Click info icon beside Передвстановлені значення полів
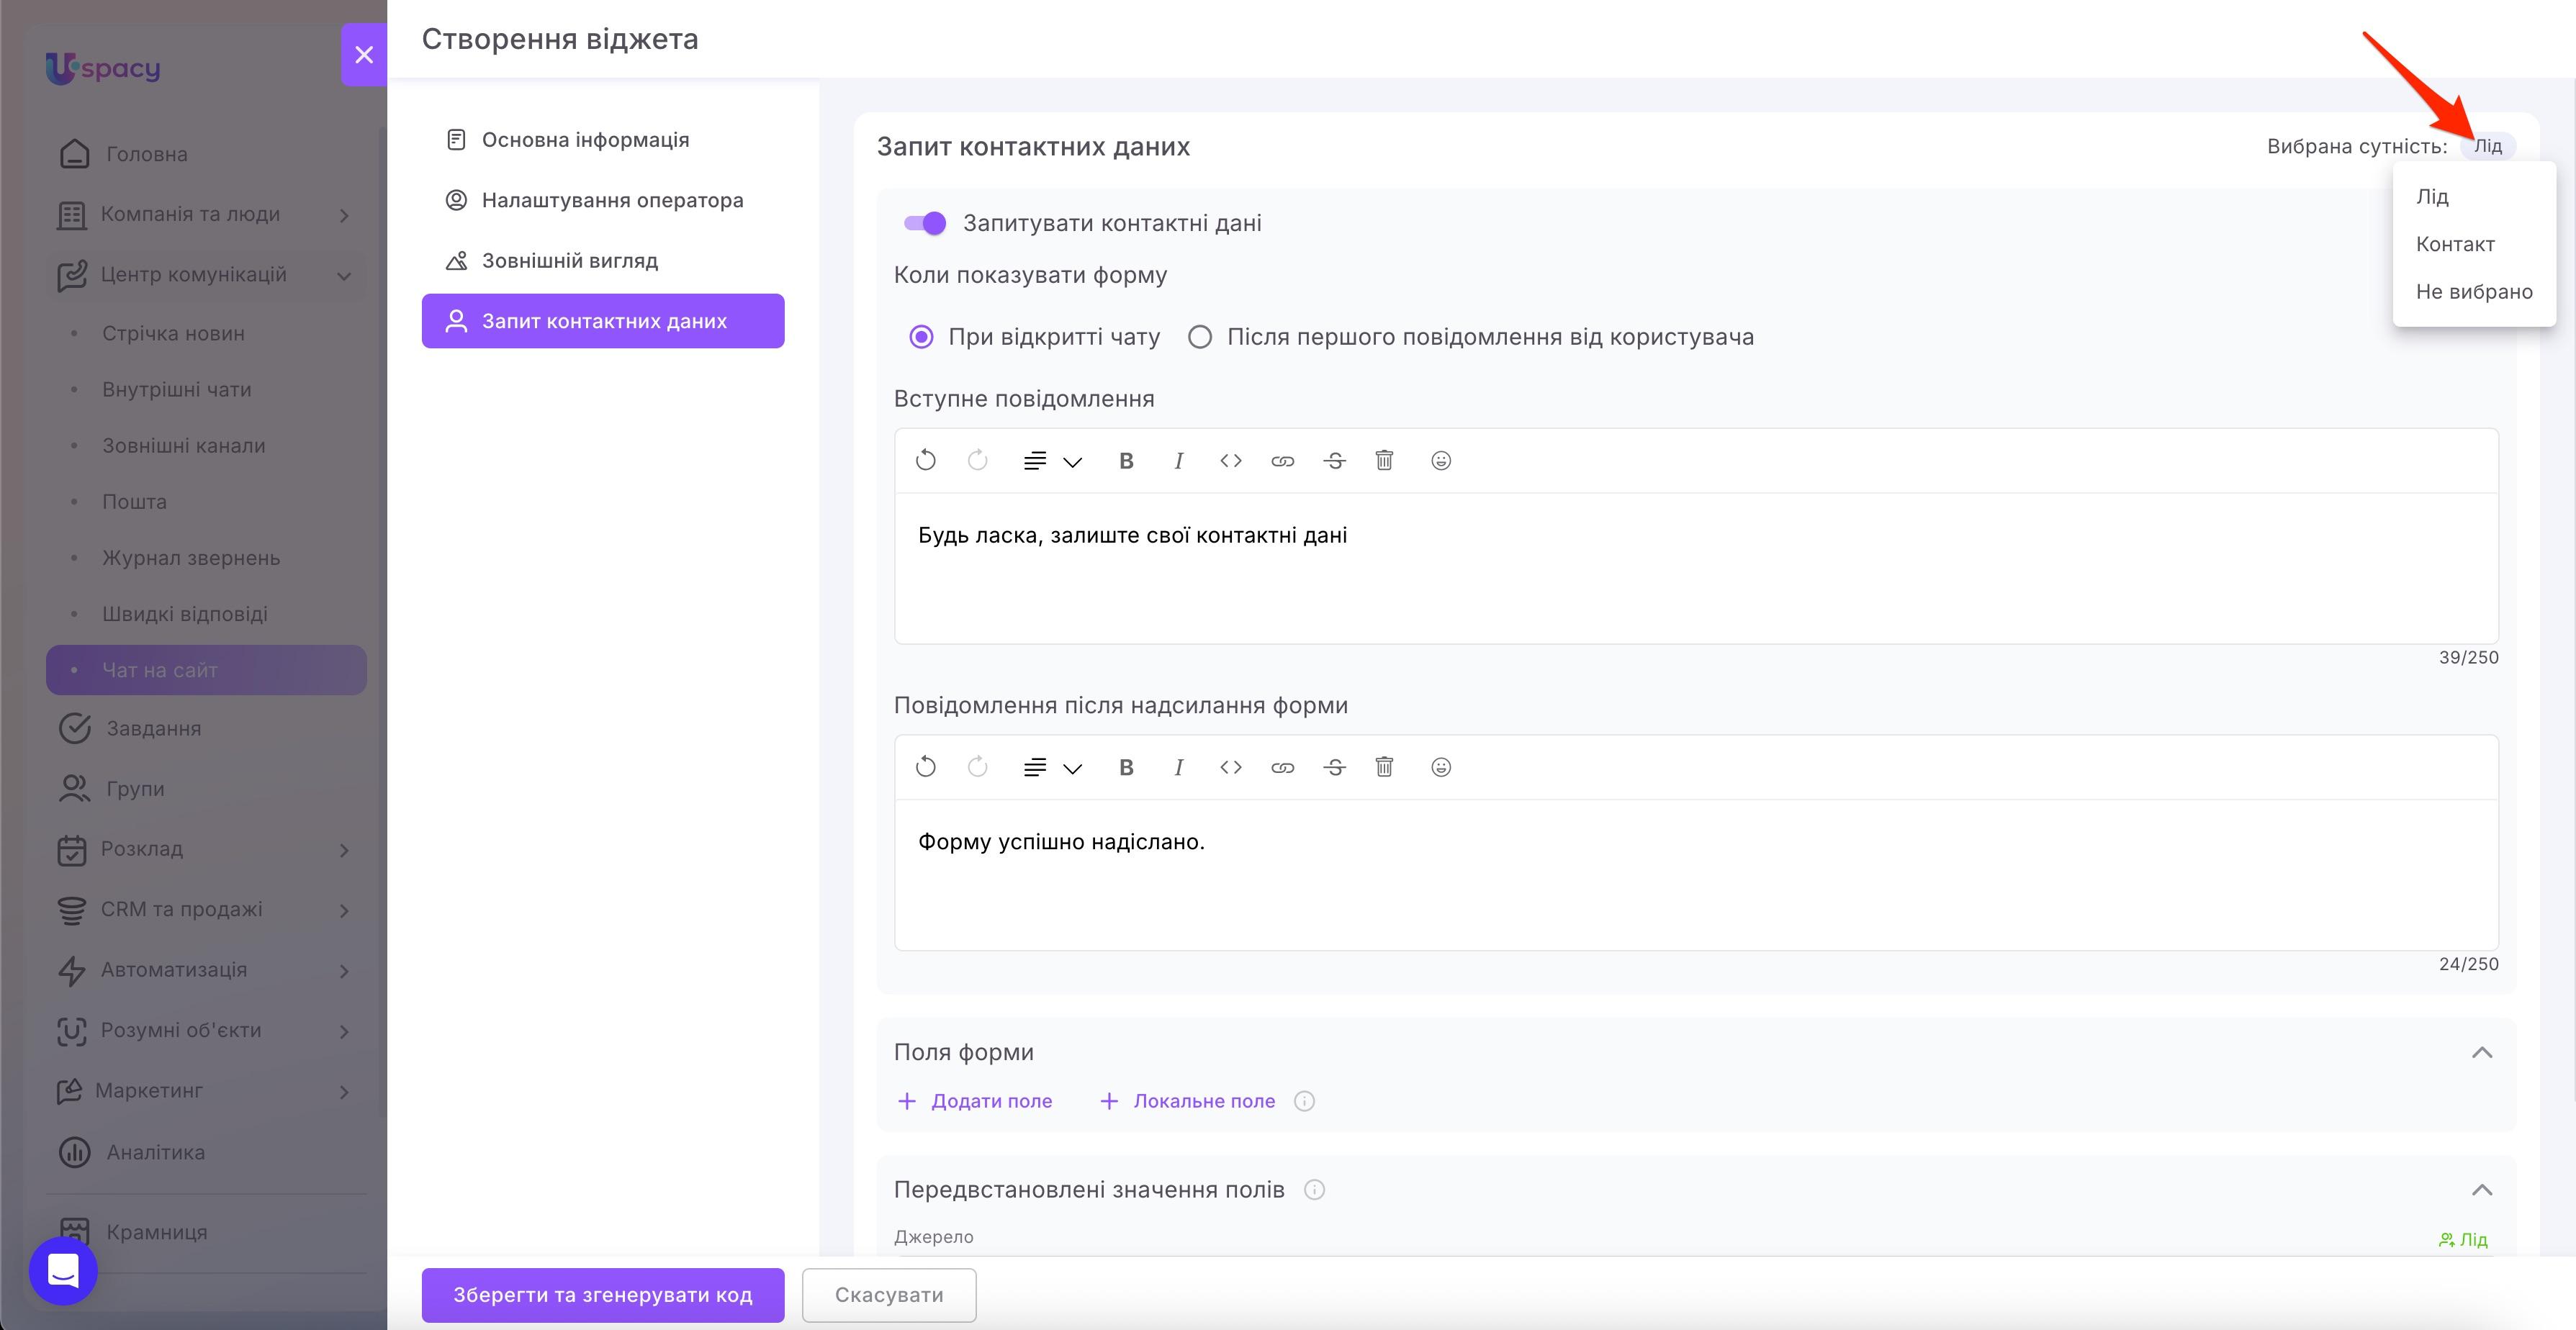 (x=1314, y=1190)
